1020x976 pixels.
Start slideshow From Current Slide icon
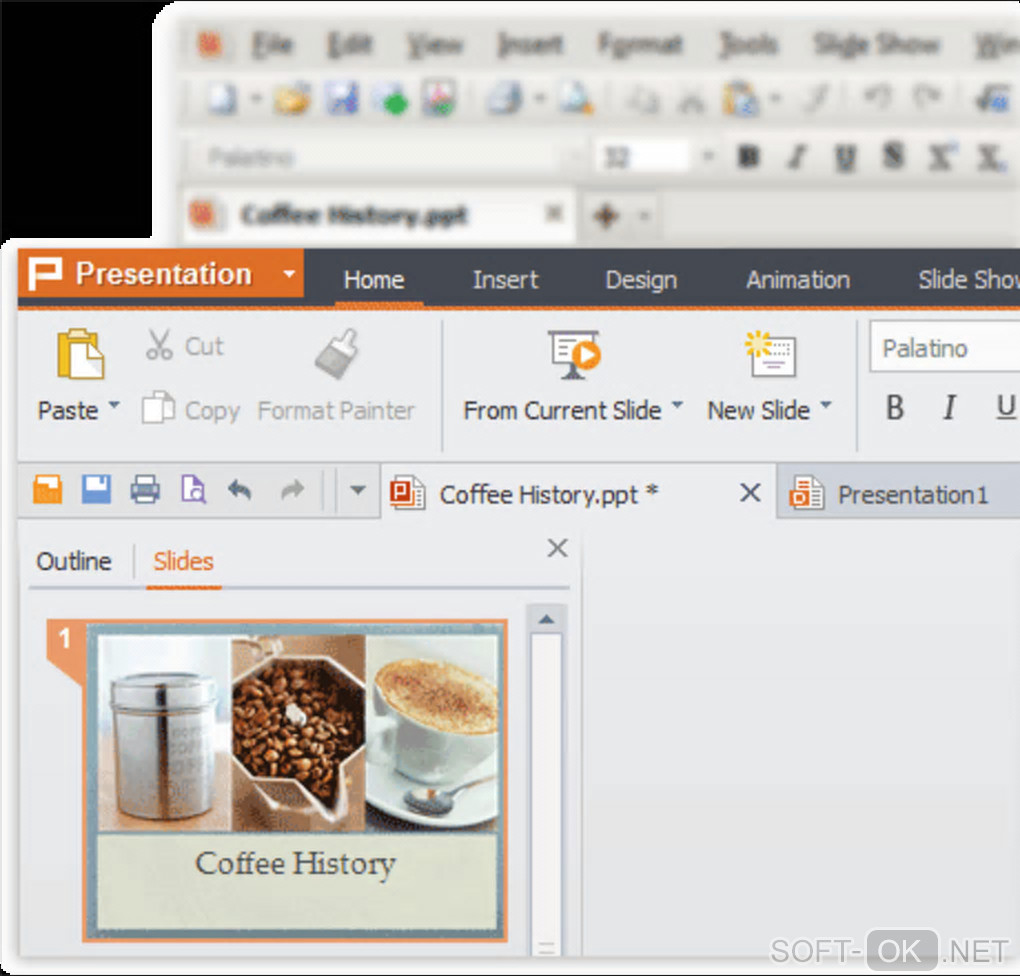pyautogui.click(x=573, y=355)
